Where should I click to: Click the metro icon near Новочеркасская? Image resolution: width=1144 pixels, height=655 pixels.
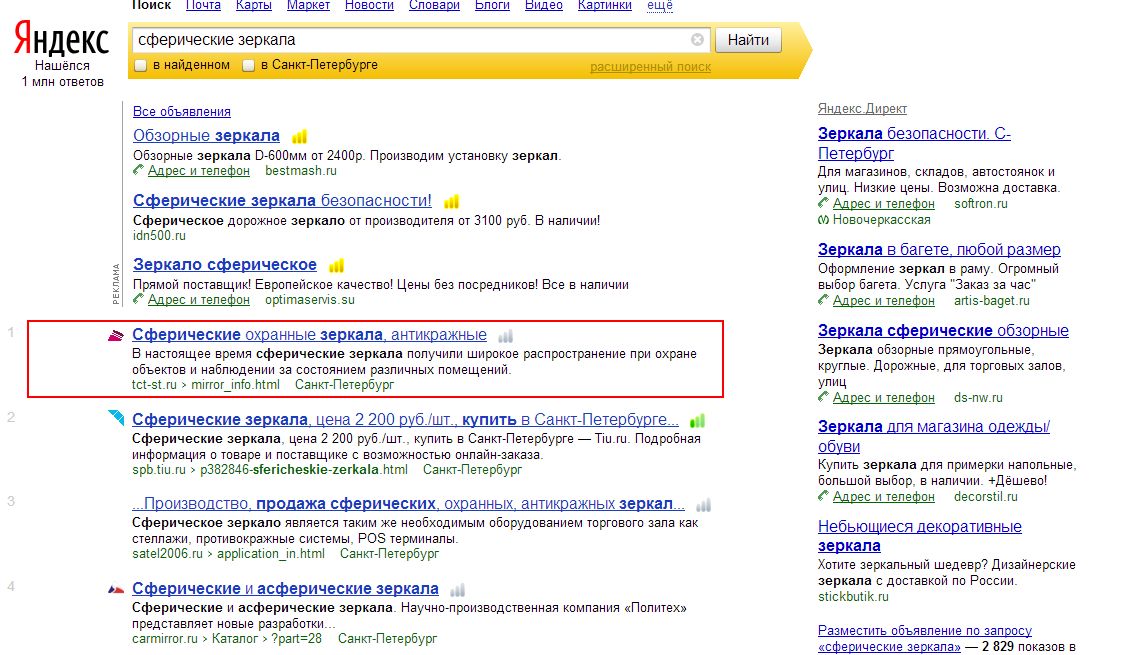point(824,220)
